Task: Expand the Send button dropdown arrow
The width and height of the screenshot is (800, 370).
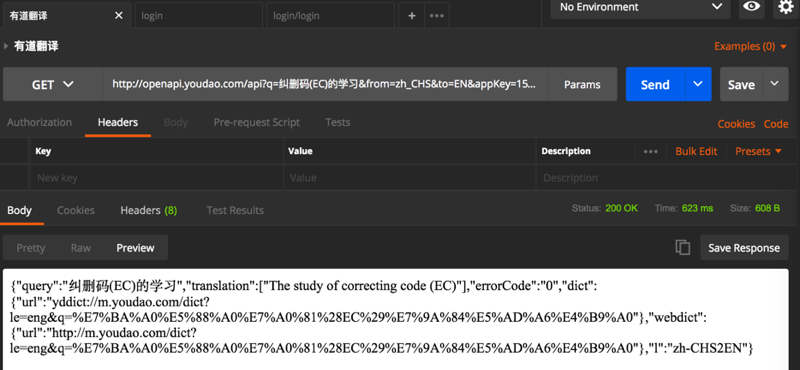Action: (698, 84)
